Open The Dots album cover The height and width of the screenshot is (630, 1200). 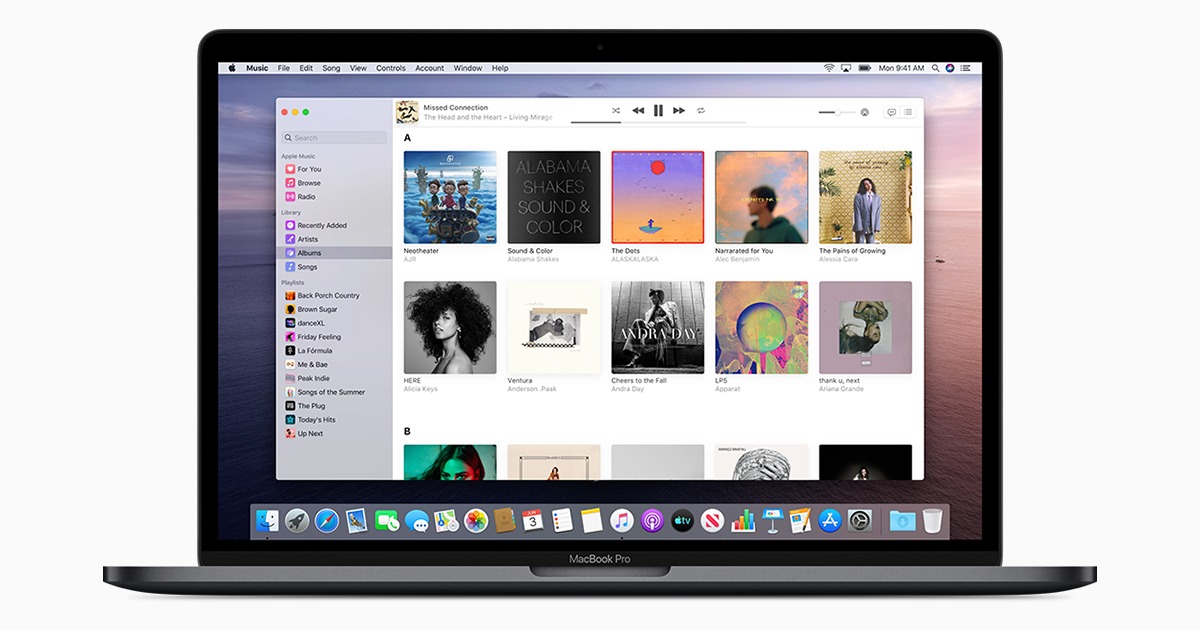pos(658,197)
